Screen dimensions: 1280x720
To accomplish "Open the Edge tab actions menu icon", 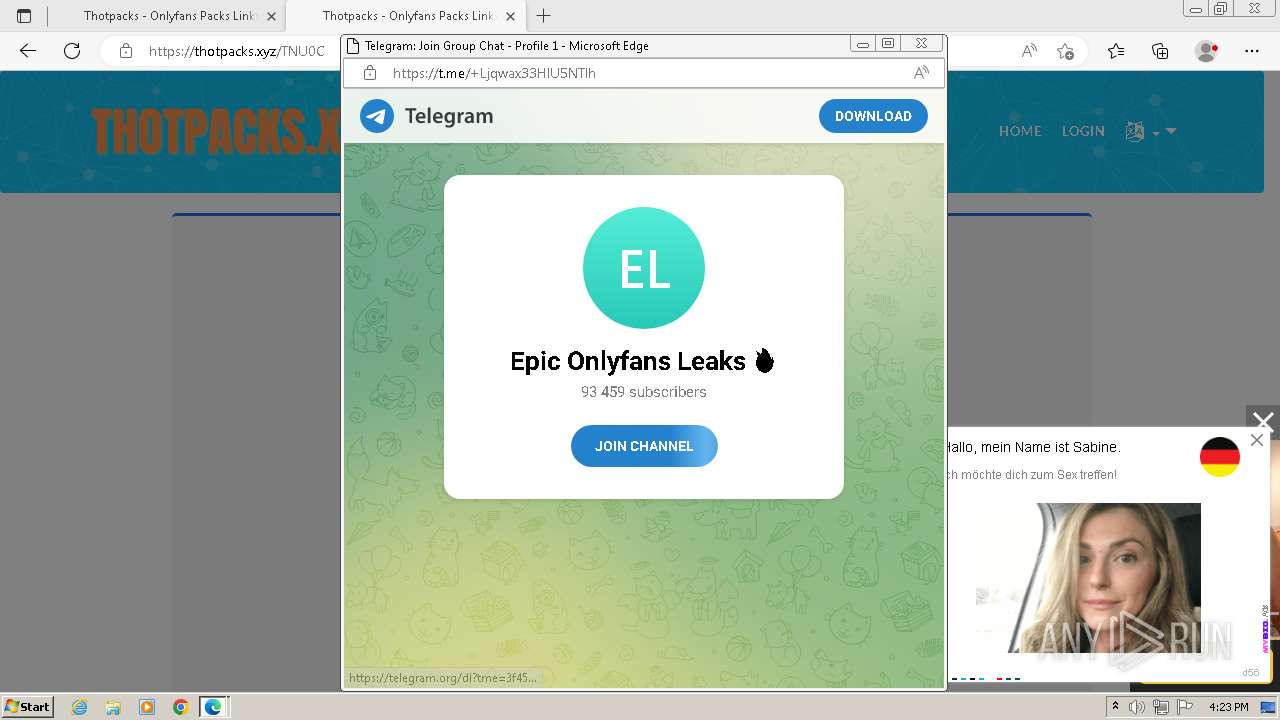I will coord(24,16).
